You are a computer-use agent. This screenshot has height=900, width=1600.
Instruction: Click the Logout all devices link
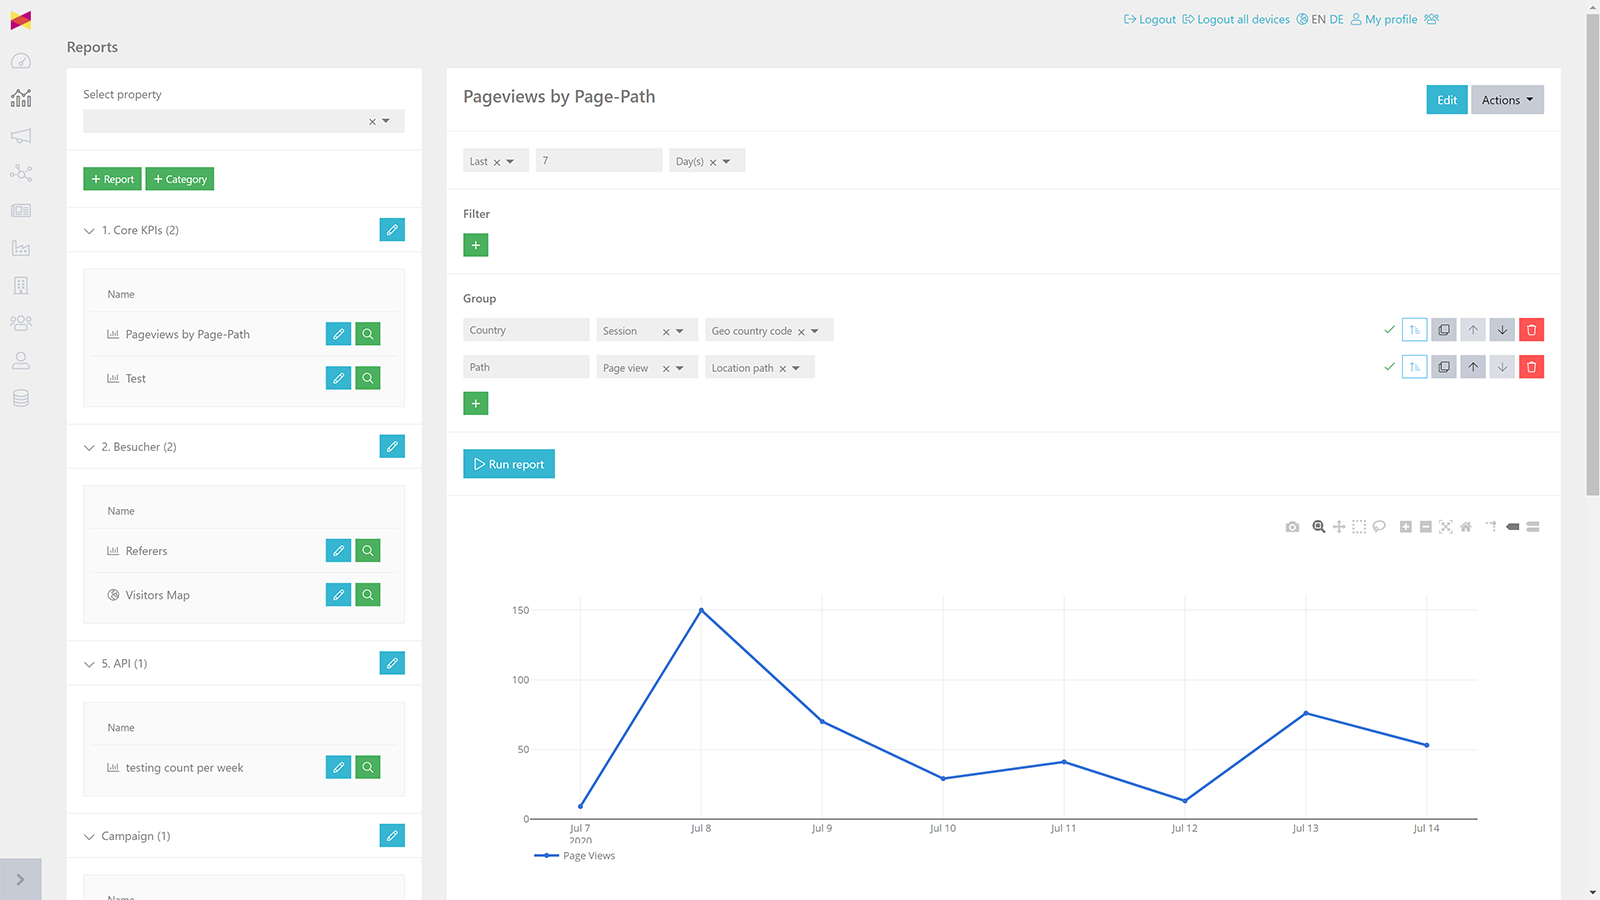point(1236,19)
